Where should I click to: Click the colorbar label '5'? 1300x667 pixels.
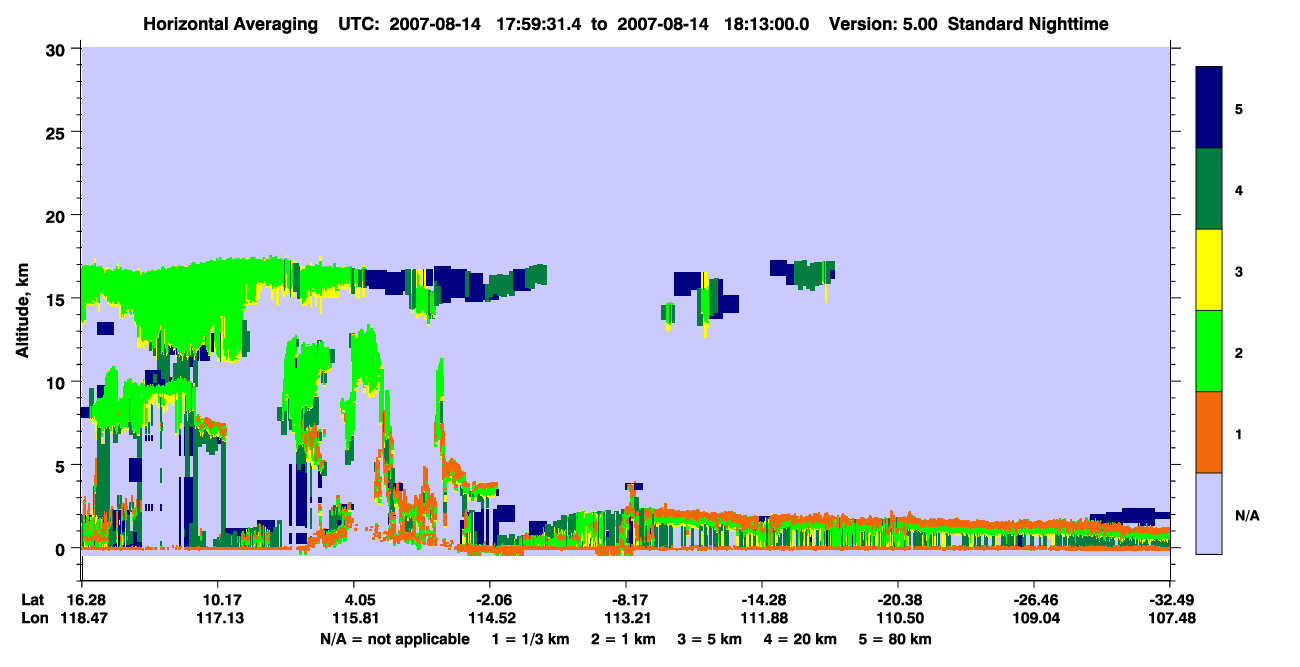coord(1239,108)
